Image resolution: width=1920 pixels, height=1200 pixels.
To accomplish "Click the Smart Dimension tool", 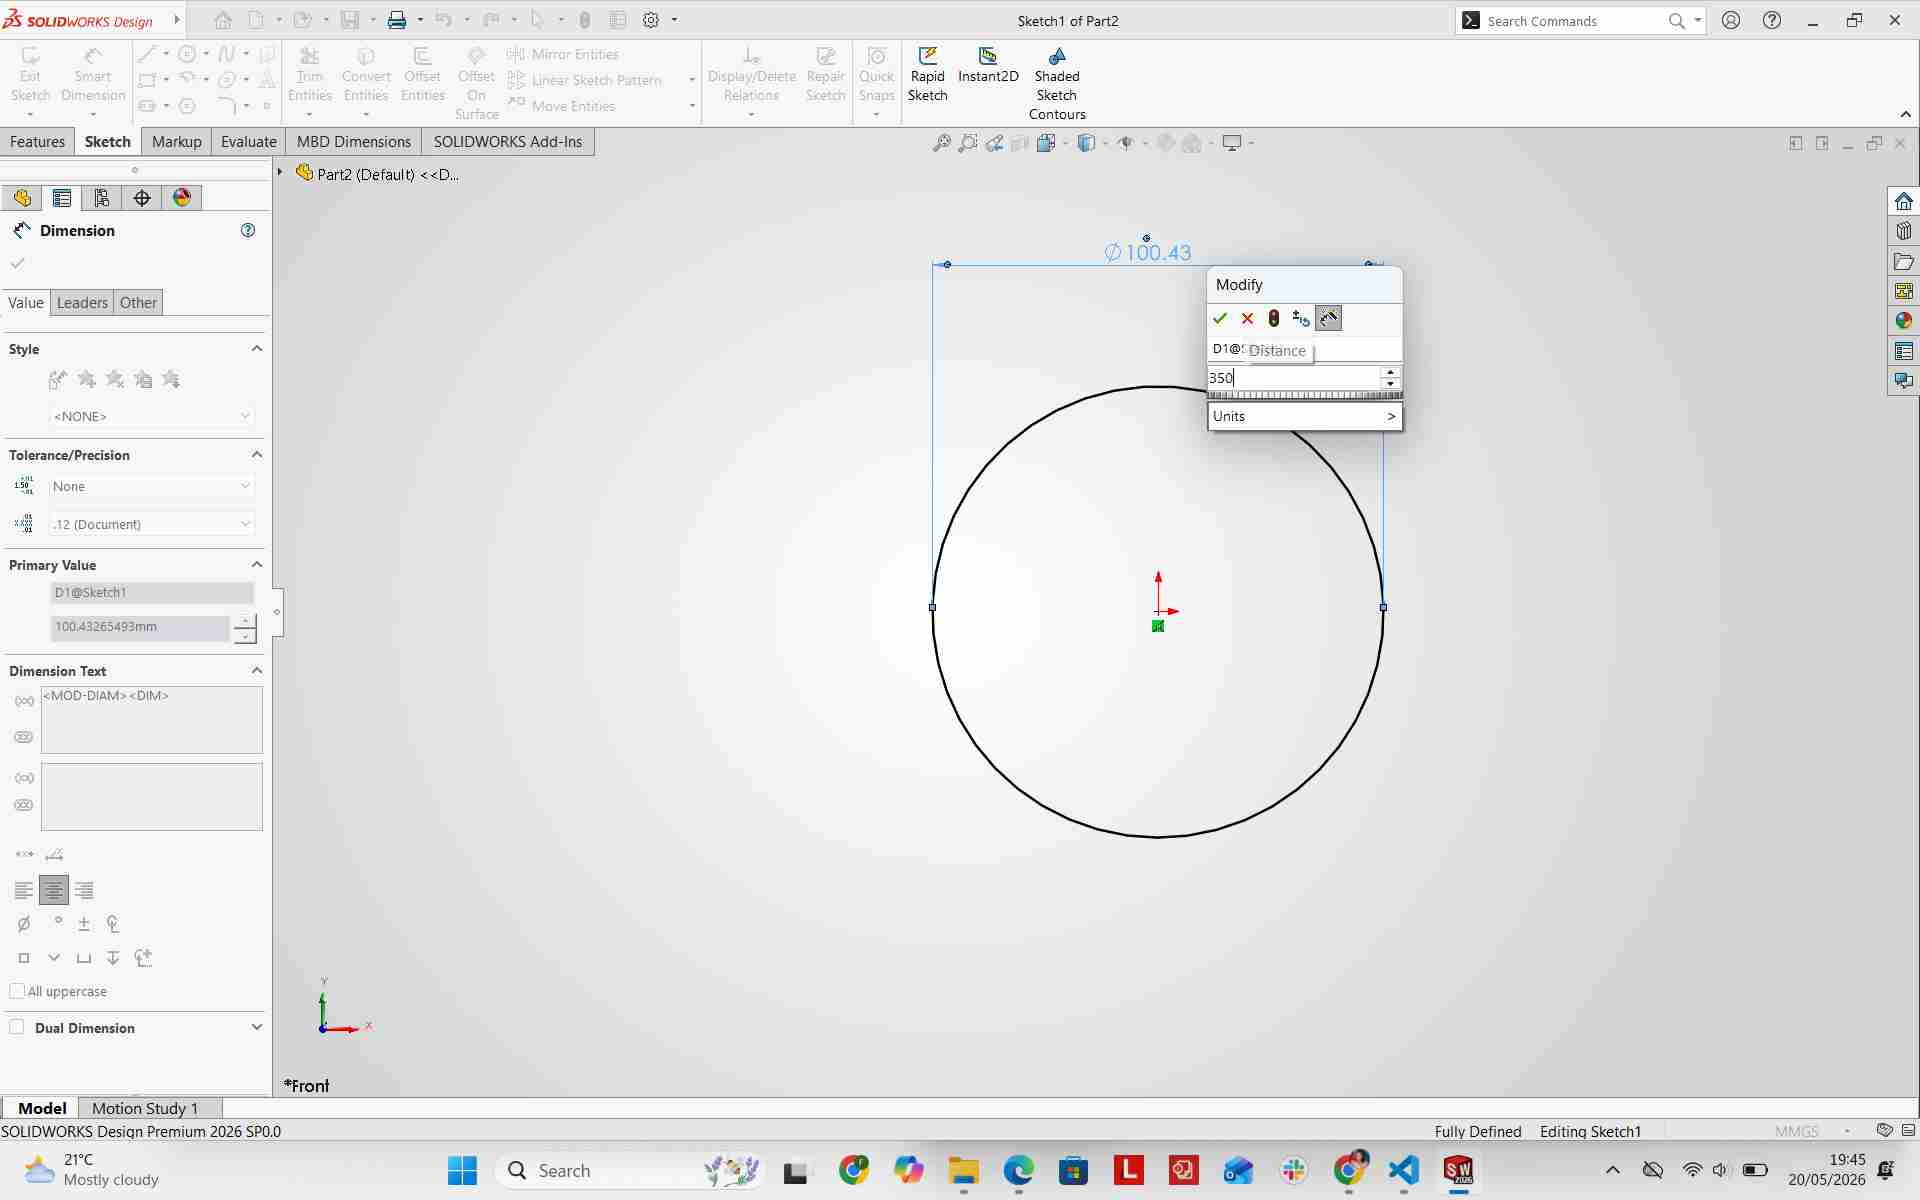I will (x=93, y=74).
